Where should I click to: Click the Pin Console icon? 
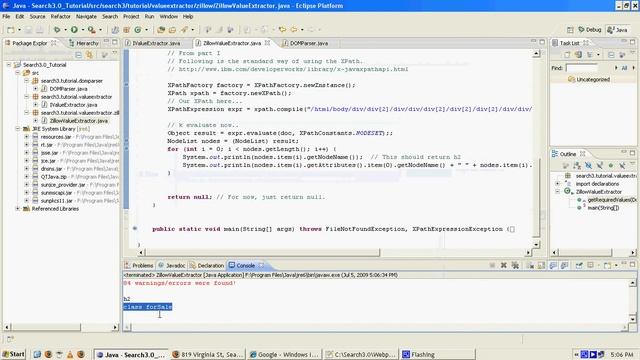pyautogui.click(x=579, y=265)
